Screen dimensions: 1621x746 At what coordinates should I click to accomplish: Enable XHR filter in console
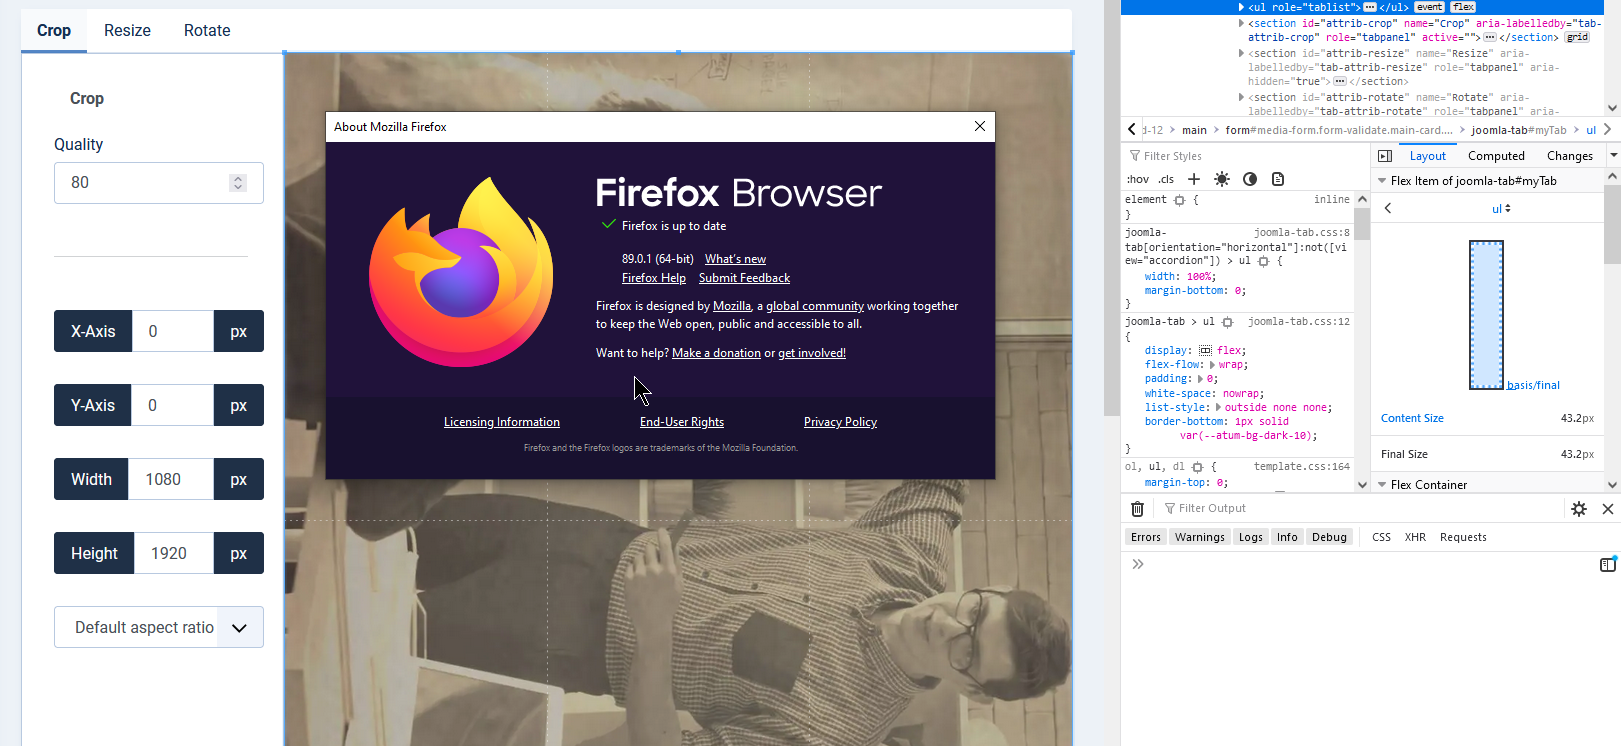pyautogui.click(x=1415, y=537)
